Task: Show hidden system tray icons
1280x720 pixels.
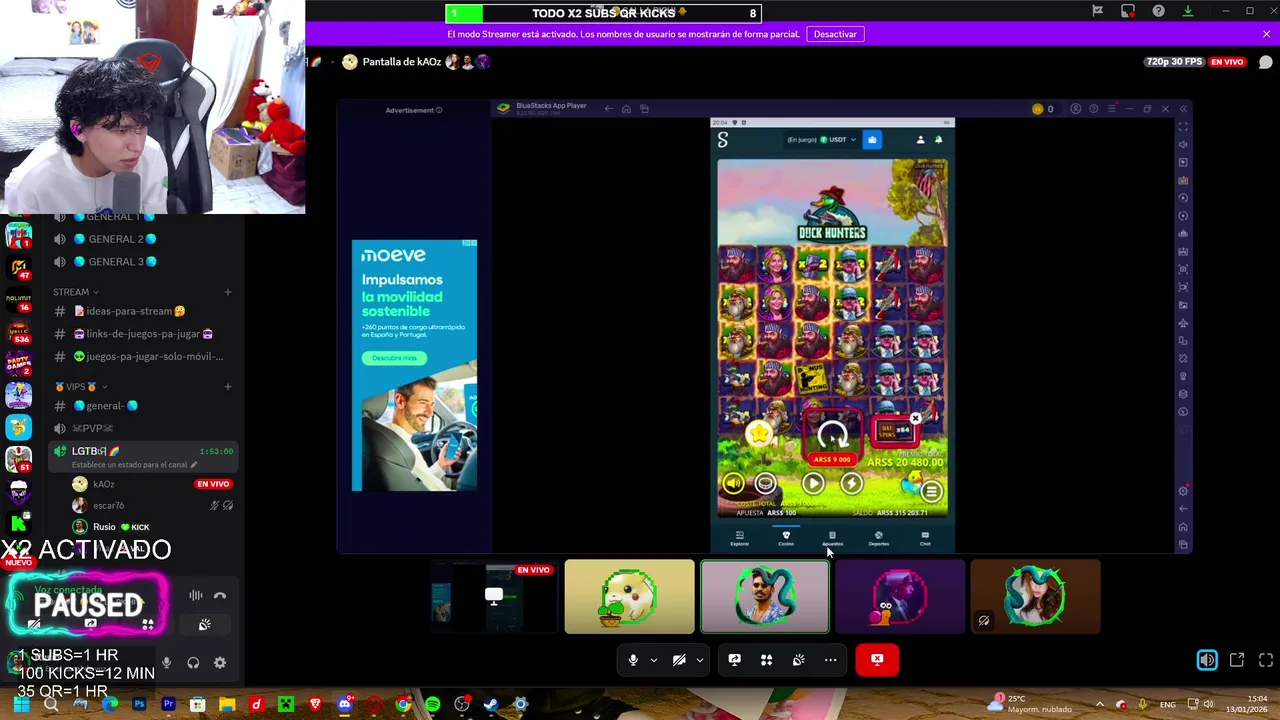Action: click(x=1099, y=705)
